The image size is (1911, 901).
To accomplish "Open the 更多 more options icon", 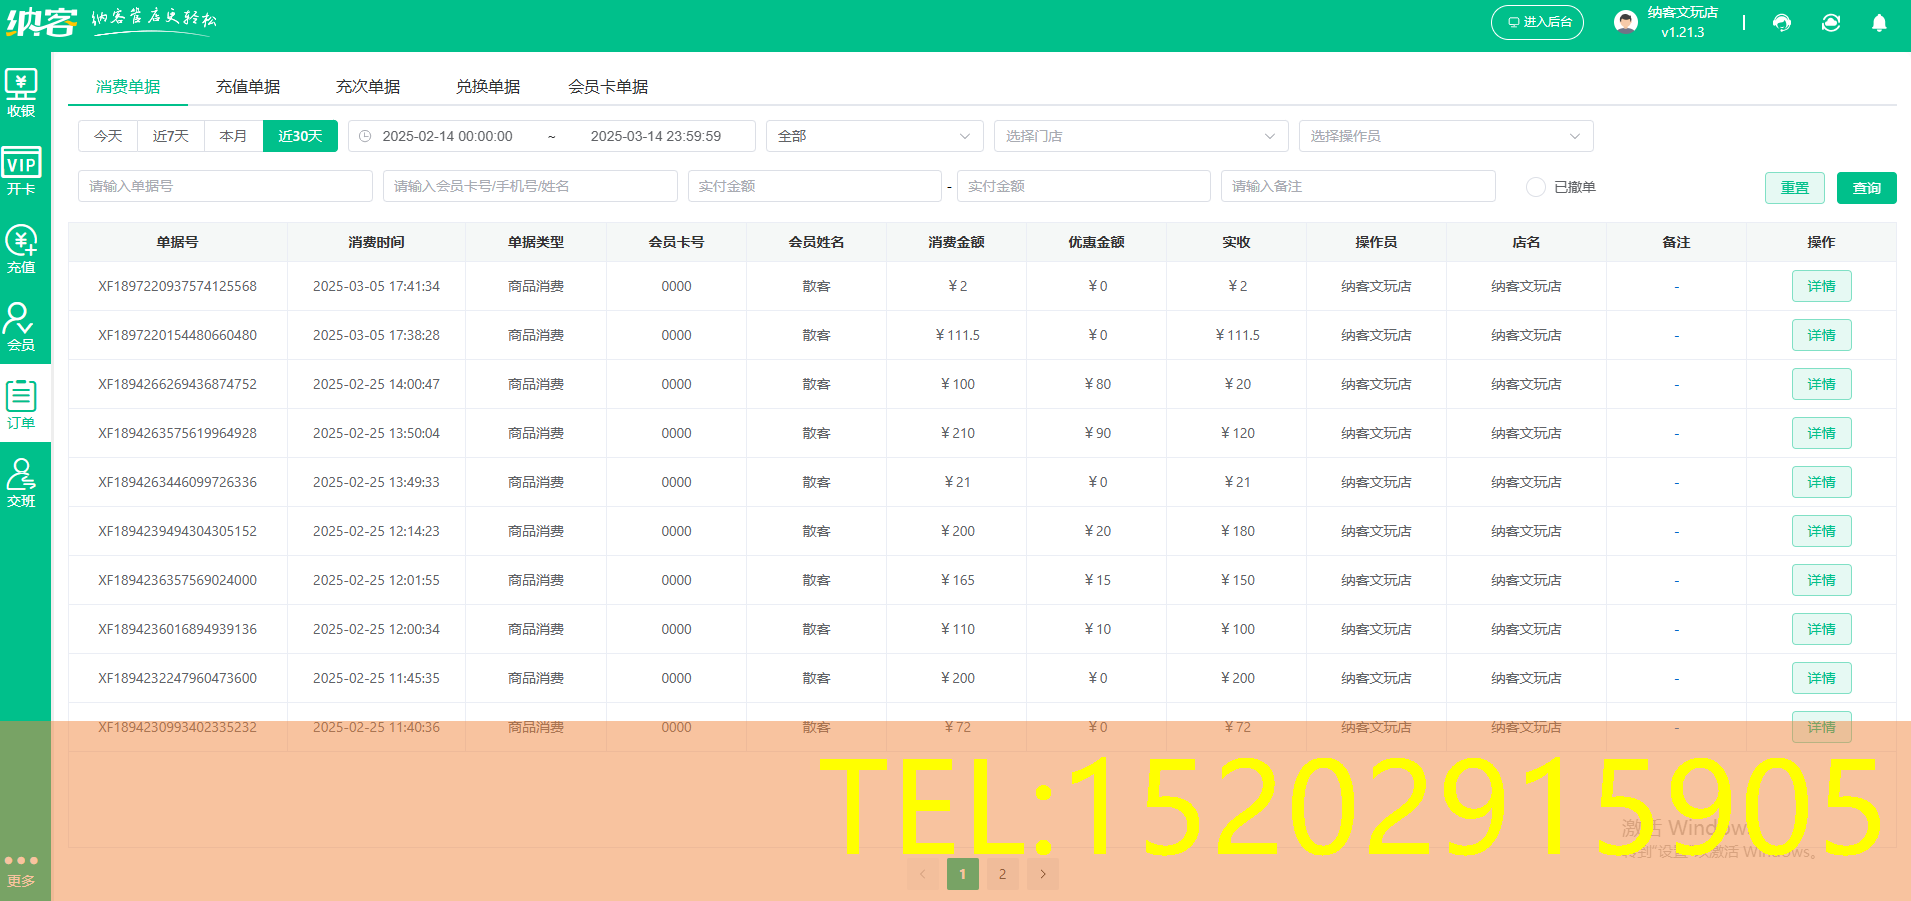I will (x=22, y=865).
